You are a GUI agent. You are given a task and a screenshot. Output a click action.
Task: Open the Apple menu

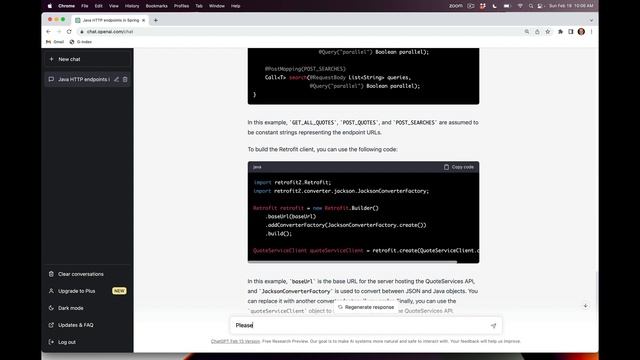50,6
